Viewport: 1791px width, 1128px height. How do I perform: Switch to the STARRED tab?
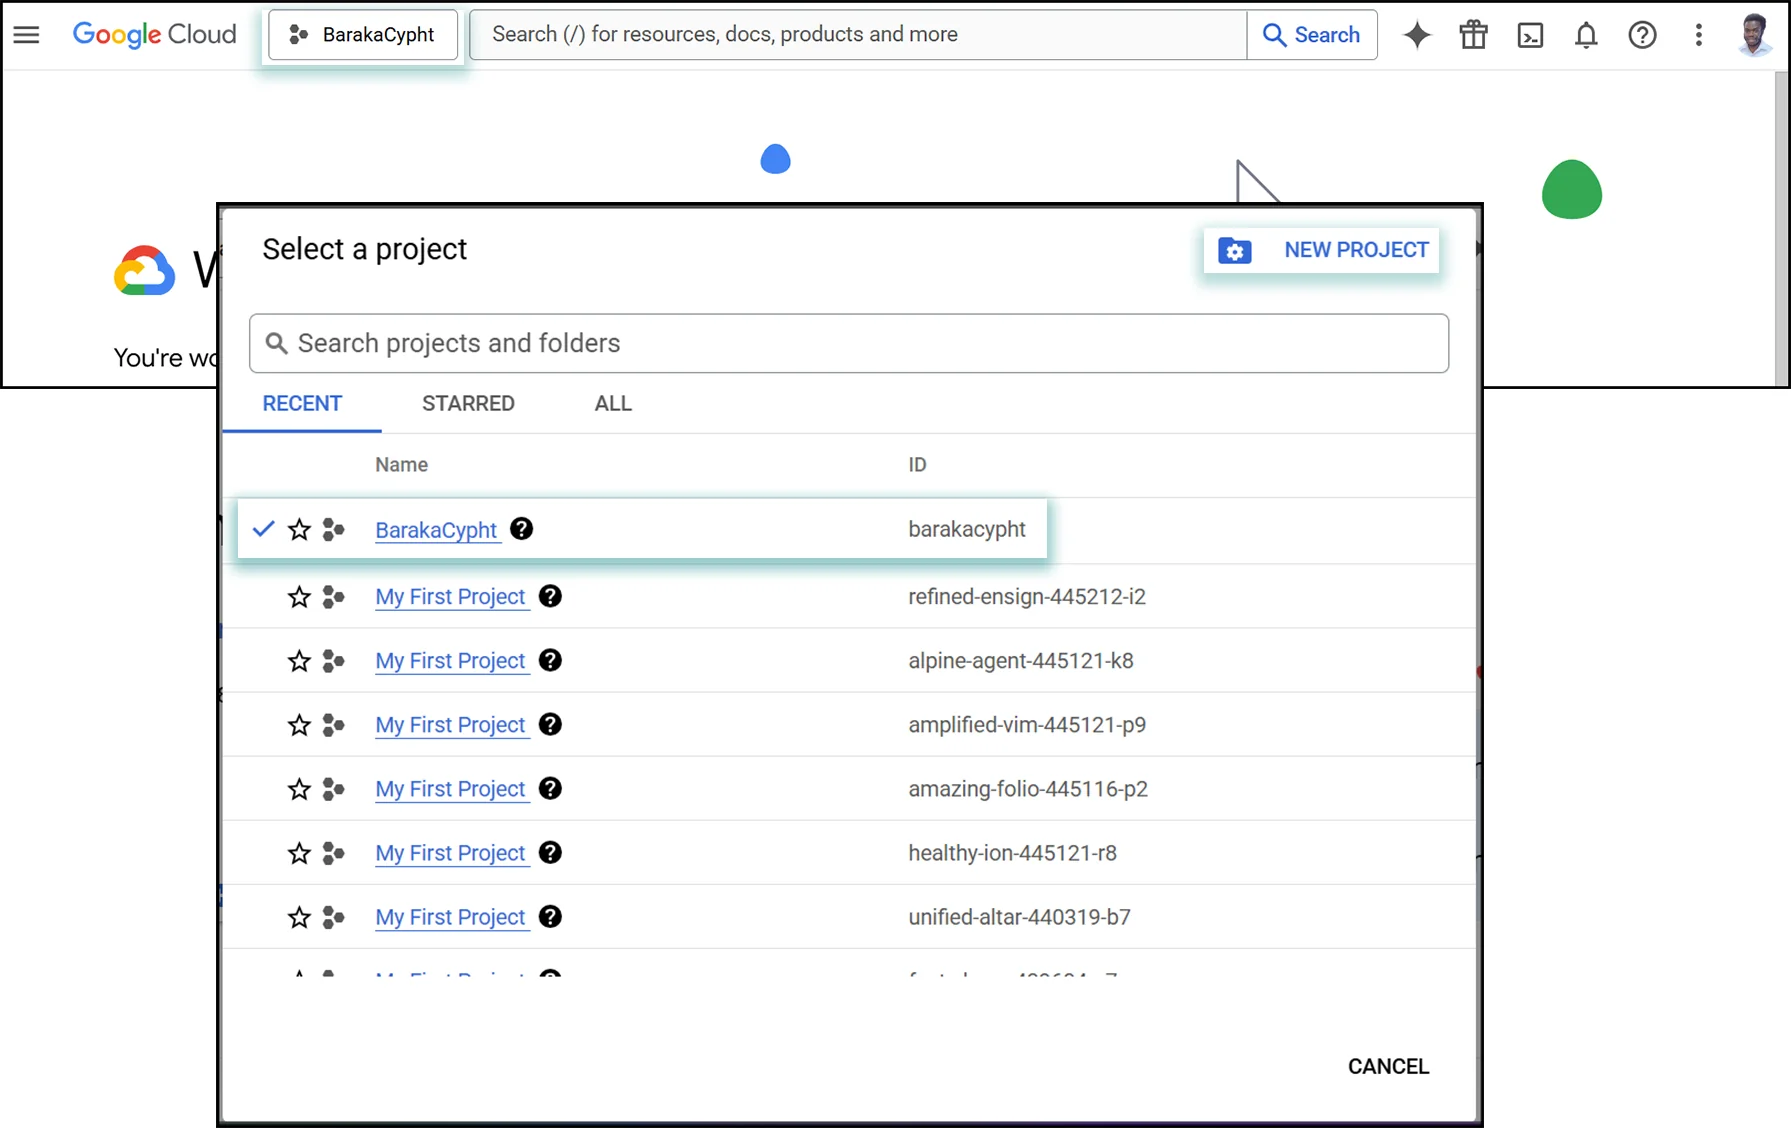click(x=468, y=404)
